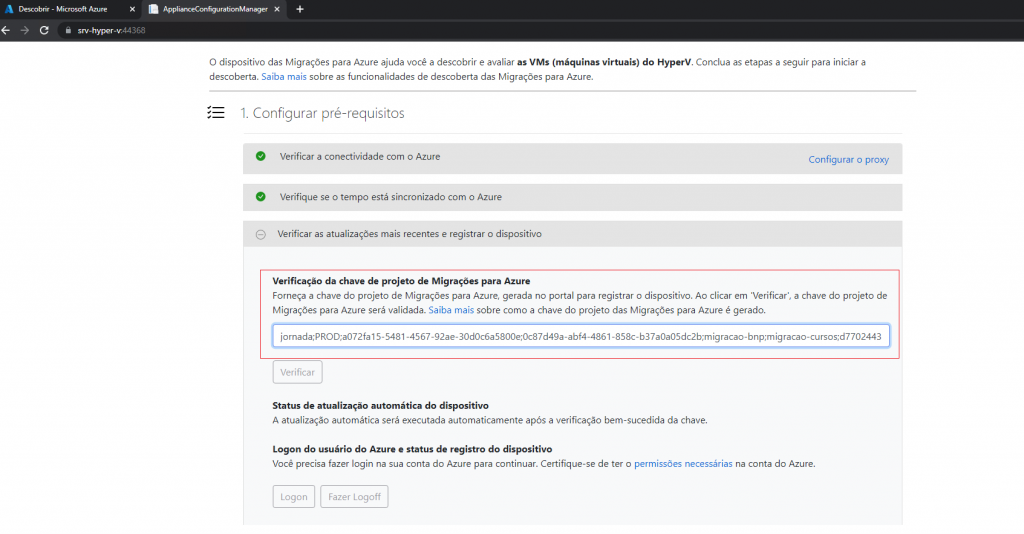Open a new browser tab with plus icon
The image size is (1024, 534).
(299, 9)
